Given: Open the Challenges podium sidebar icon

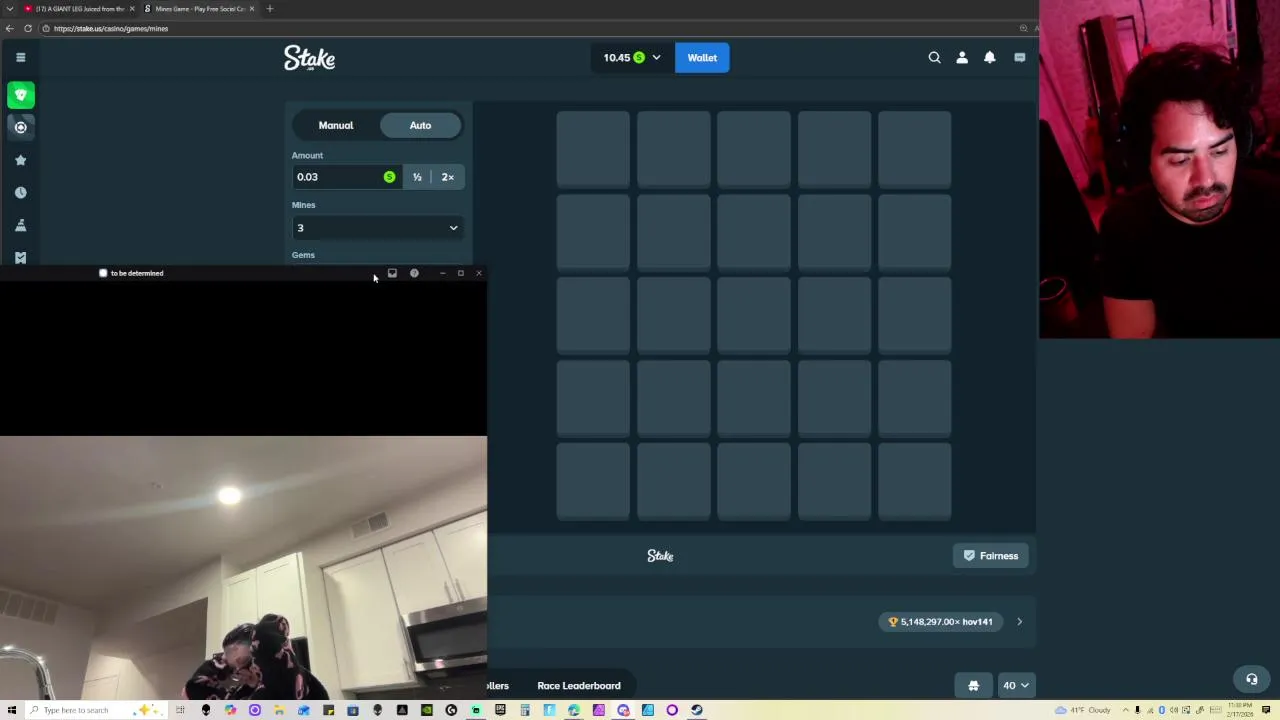Looking at the screenshot, I should click(x=20, y=225).
